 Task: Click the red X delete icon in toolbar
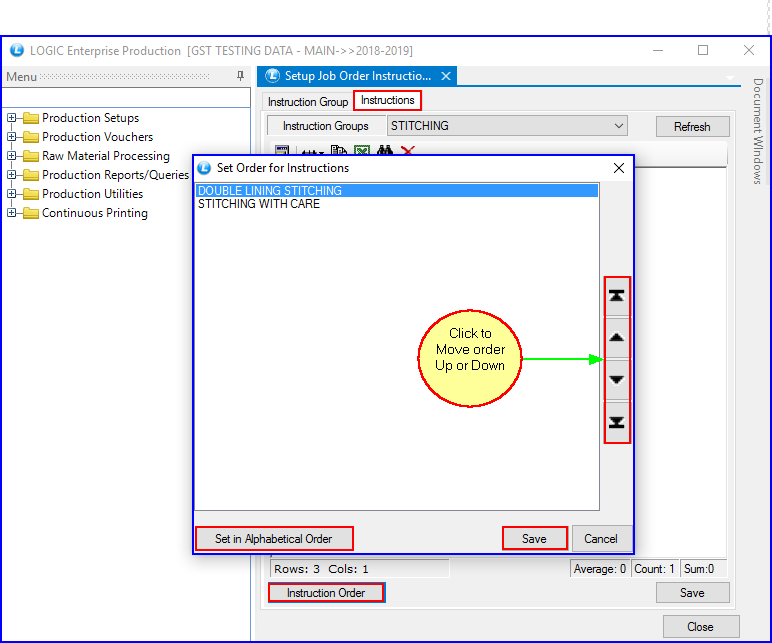tap(407, 151)
